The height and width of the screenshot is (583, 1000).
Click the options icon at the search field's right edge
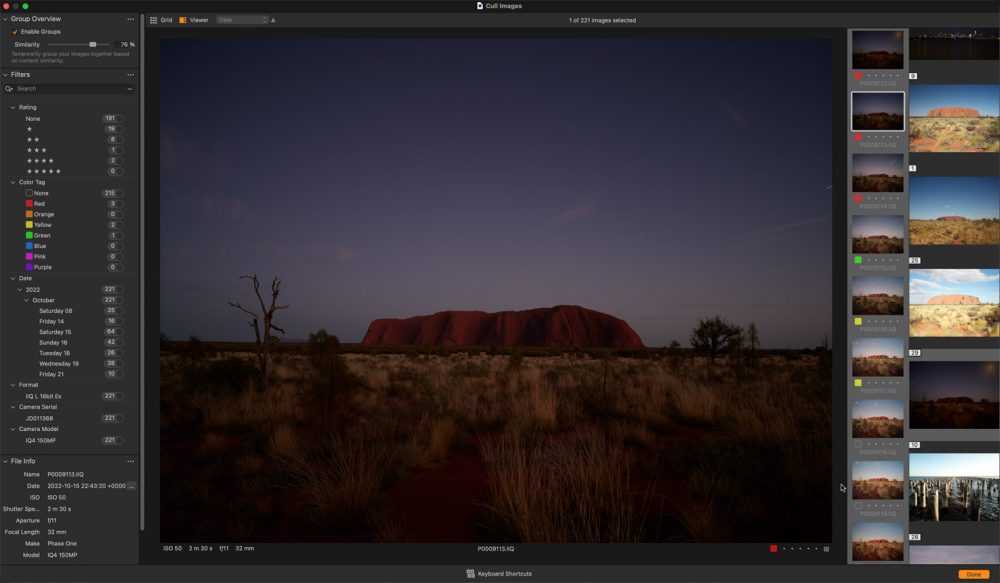coord(128,88)
